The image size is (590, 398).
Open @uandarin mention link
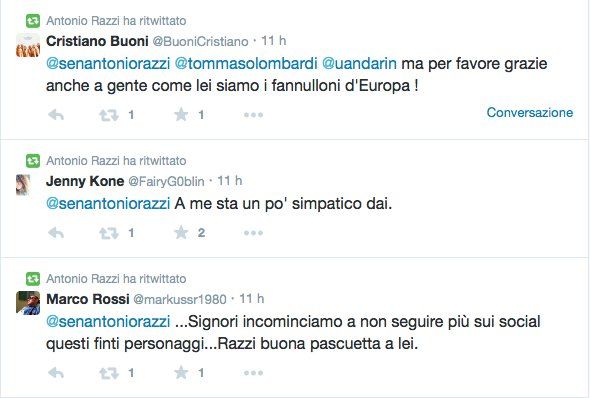click(359, 63)
